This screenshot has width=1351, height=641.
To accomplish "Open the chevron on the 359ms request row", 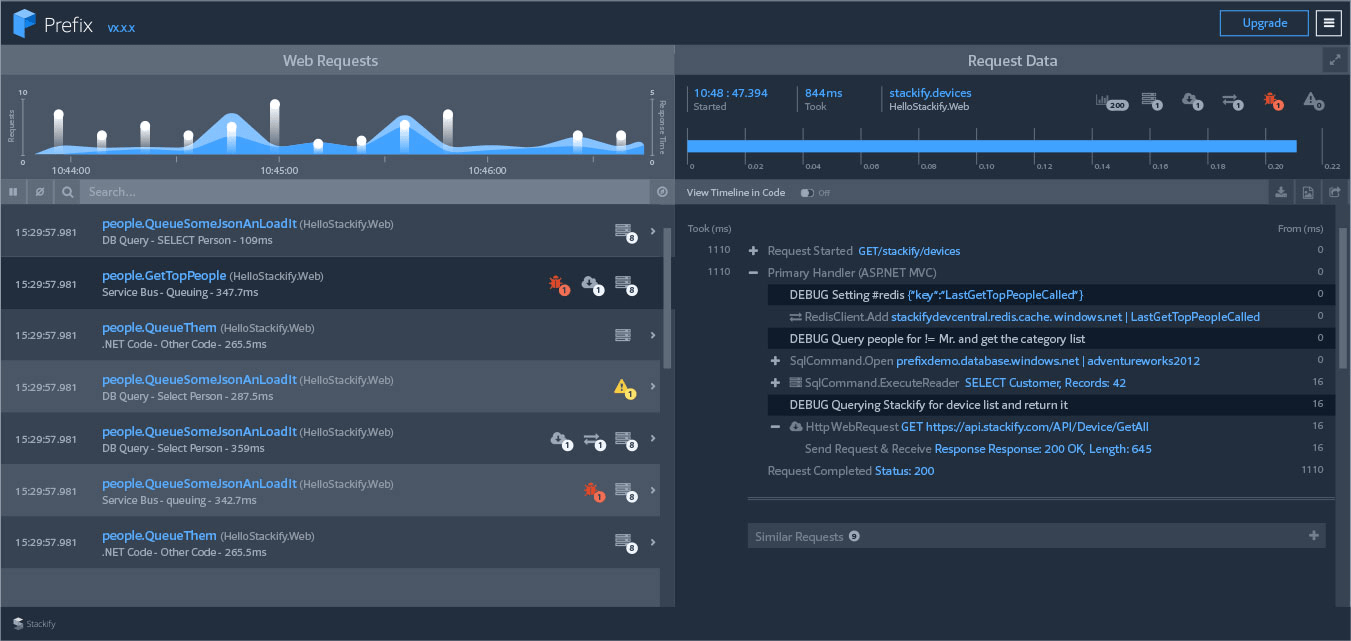I will coord(653,438).
